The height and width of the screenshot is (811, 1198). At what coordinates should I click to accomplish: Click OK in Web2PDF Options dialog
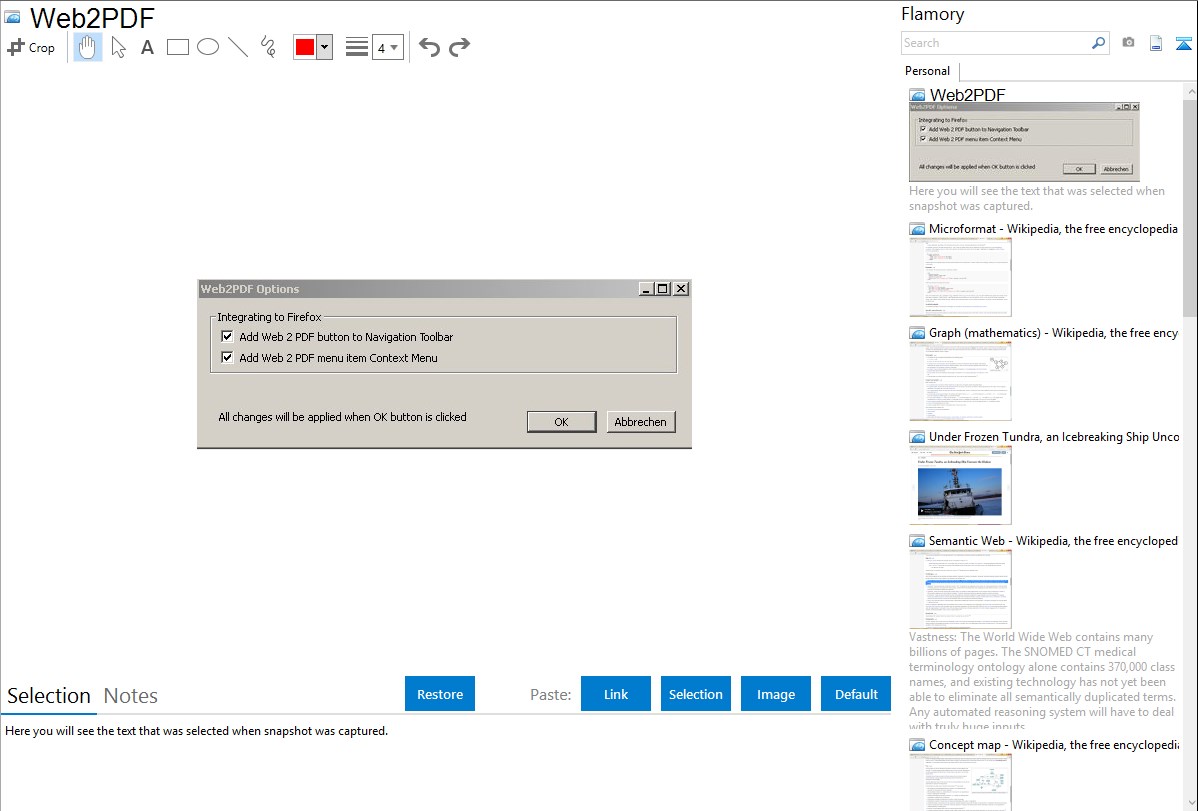point(562,422)
